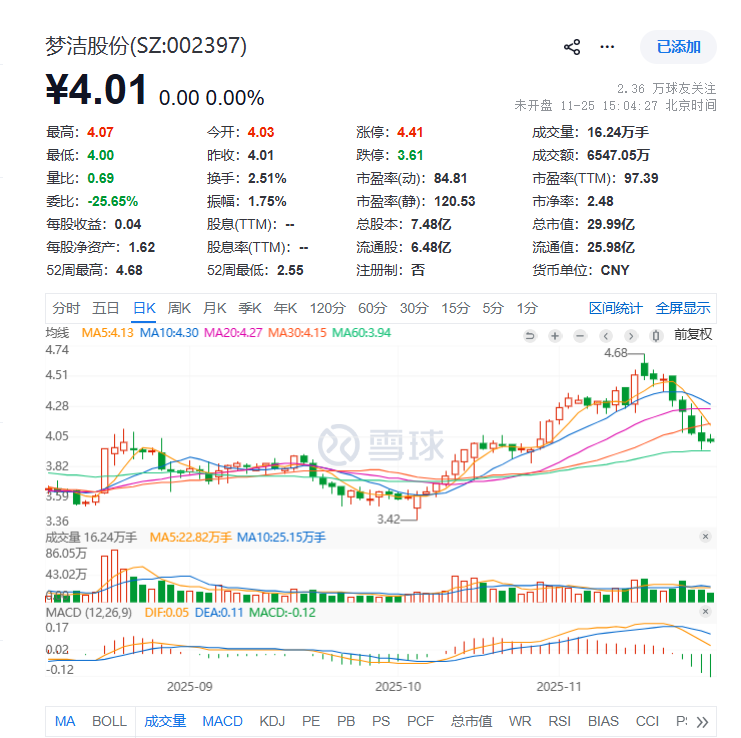Toggle the 成交量 indicator at bottom
The height and width of the screenshot is (738, 741).
(165, 721)
